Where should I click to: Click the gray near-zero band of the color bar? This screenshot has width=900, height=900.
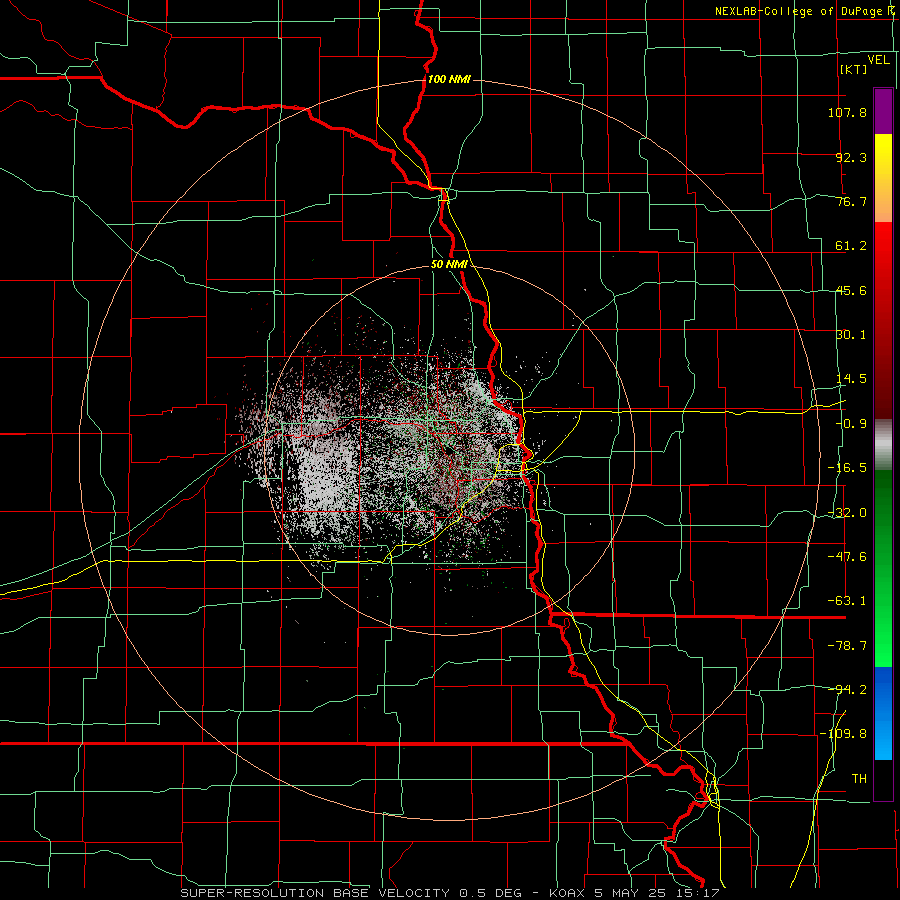[x=883, y=445]
